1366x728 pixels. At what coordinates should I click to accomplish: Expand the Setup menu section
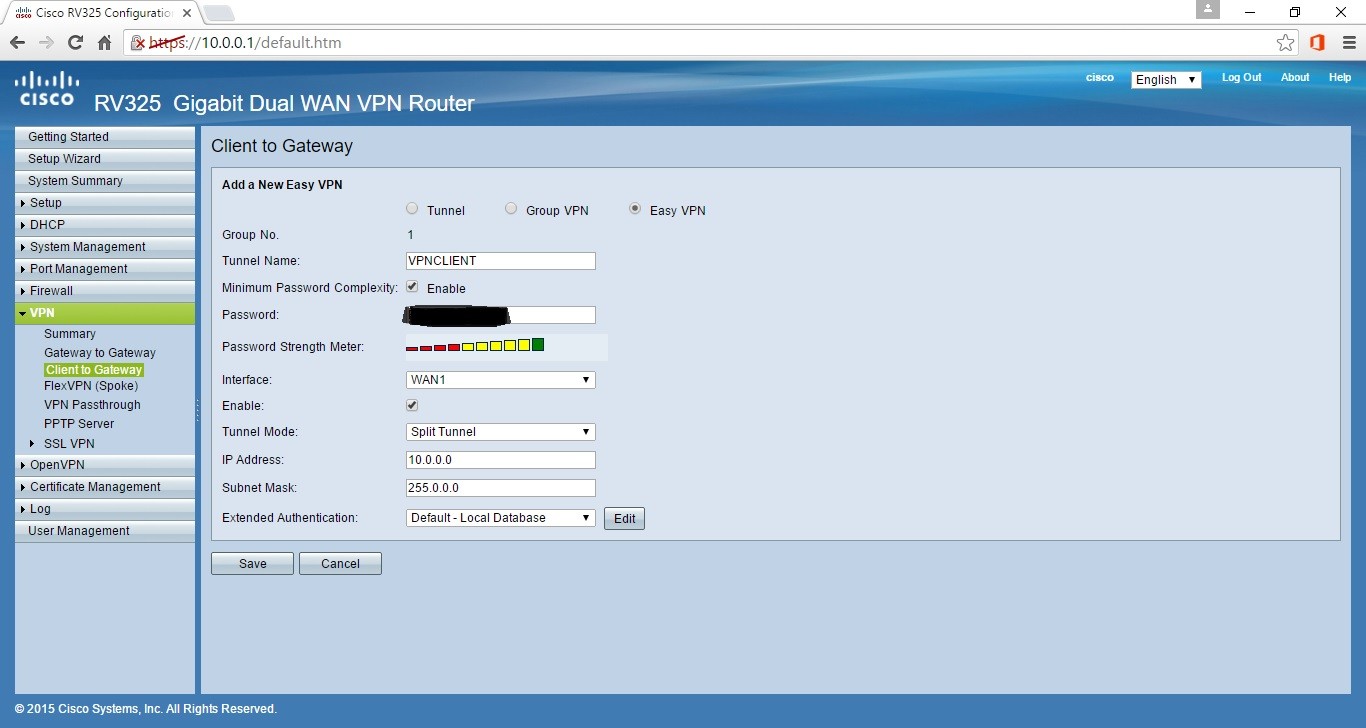point(105,203)
